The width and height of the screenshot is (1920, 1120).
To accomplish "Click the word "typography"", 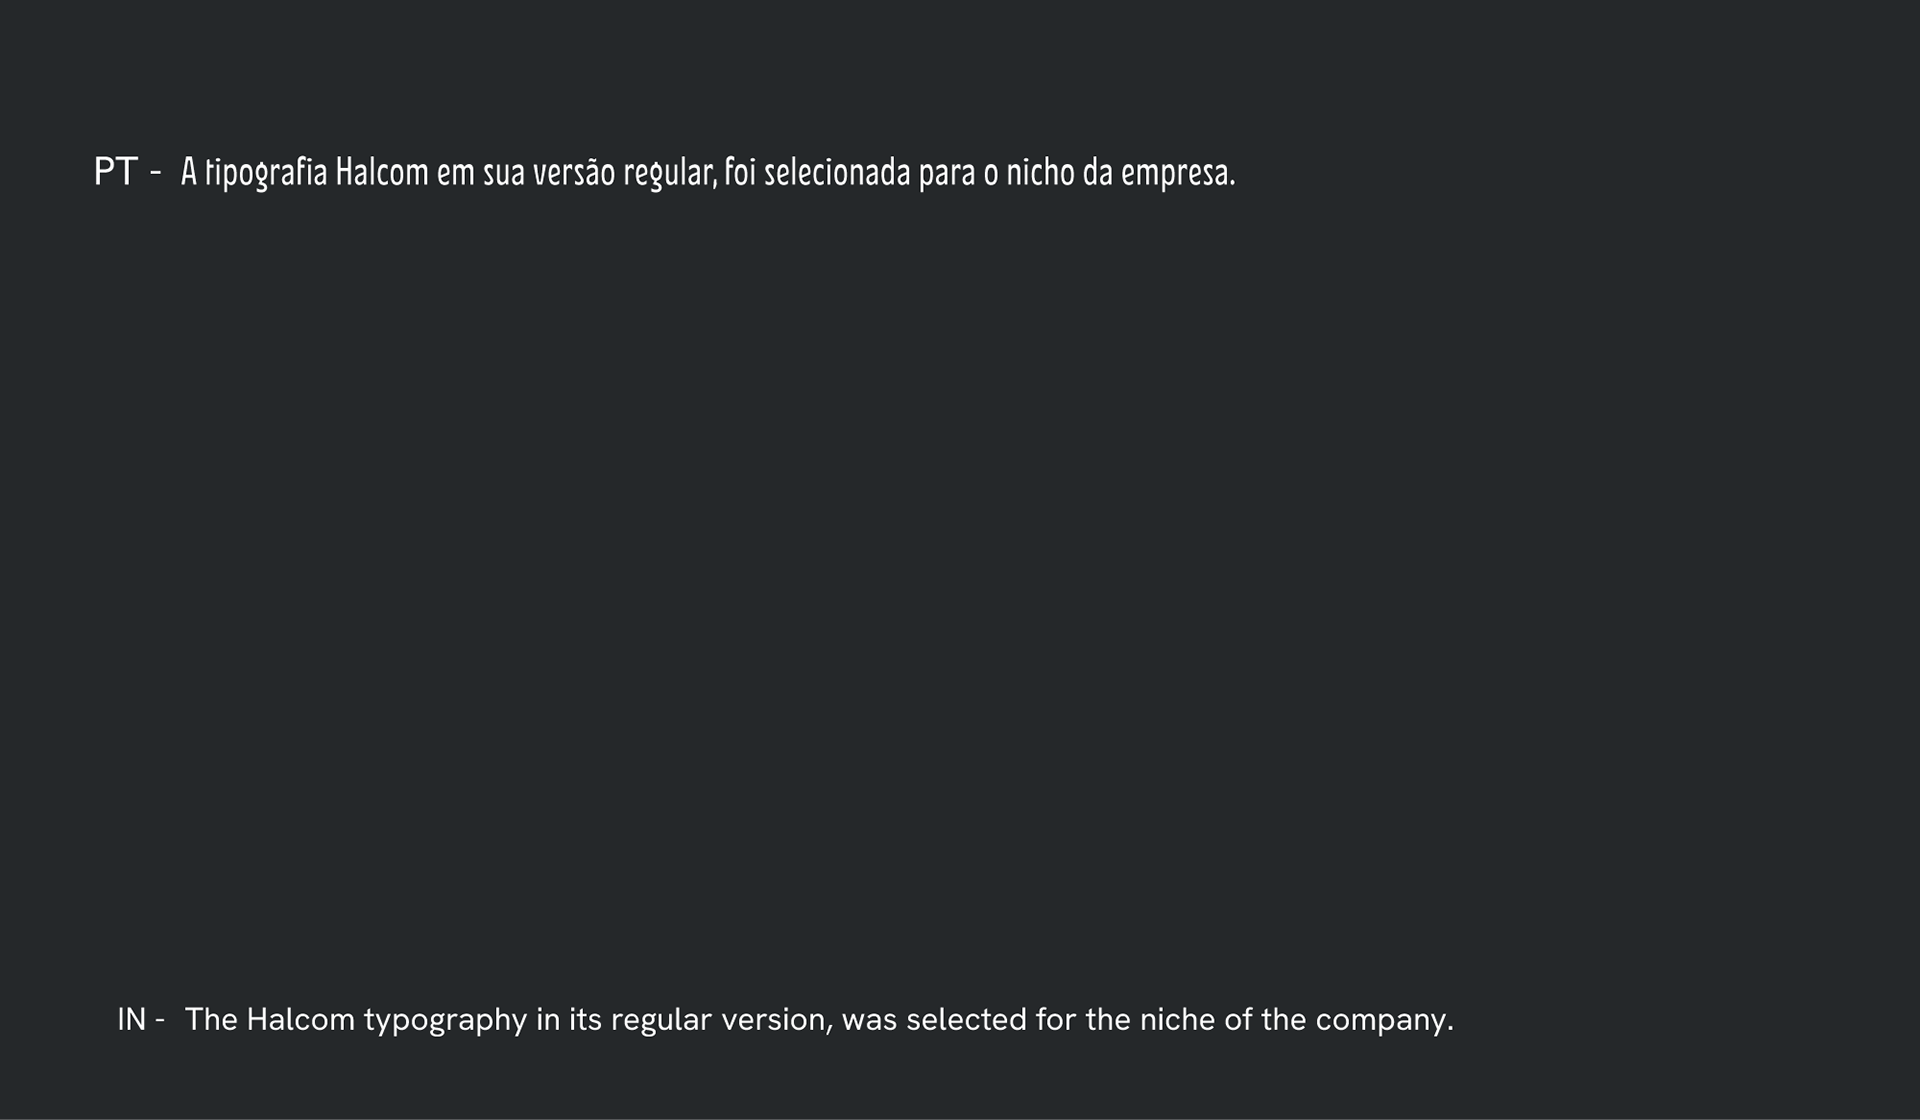I will pos(445,1020).
